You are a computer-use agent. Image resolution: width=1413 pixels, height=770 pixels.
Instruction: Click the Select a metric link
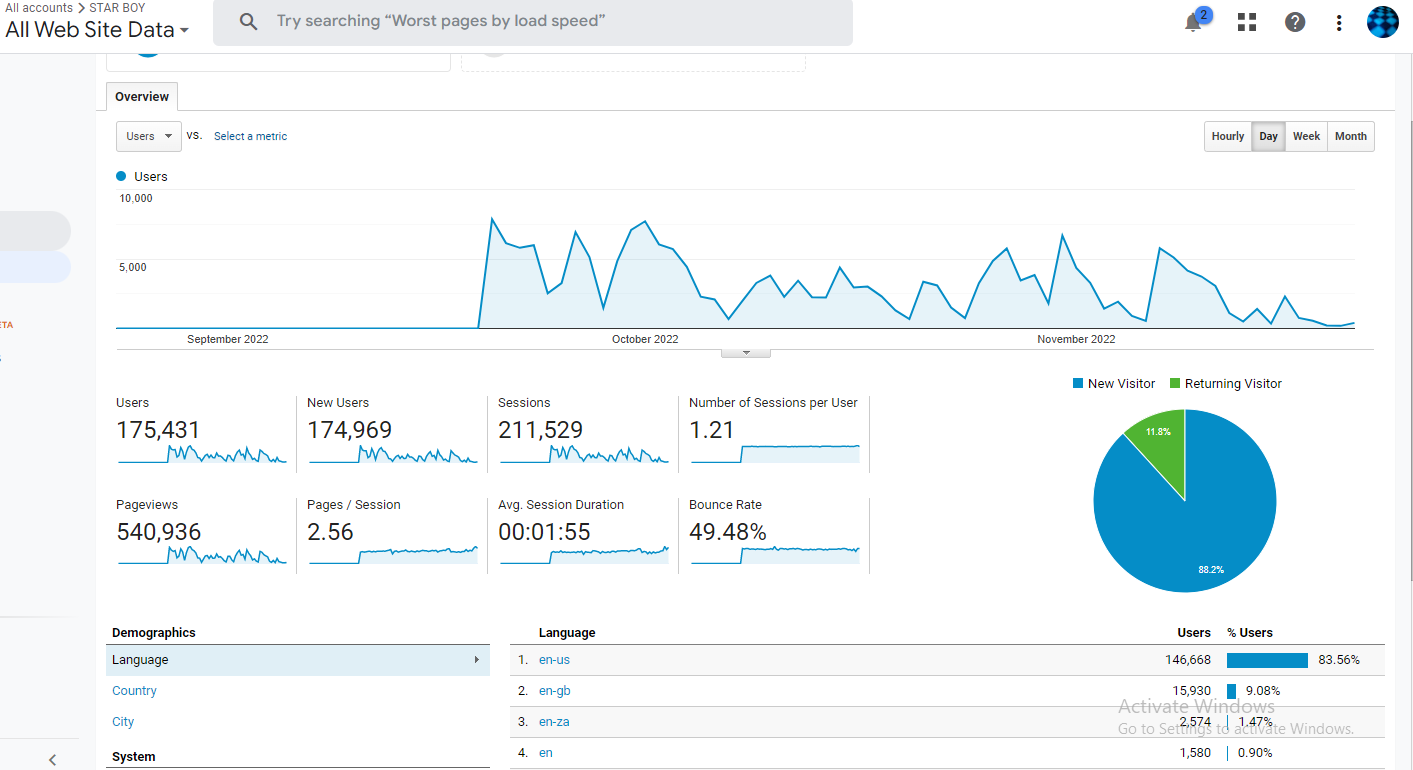(x=250, y=137)
